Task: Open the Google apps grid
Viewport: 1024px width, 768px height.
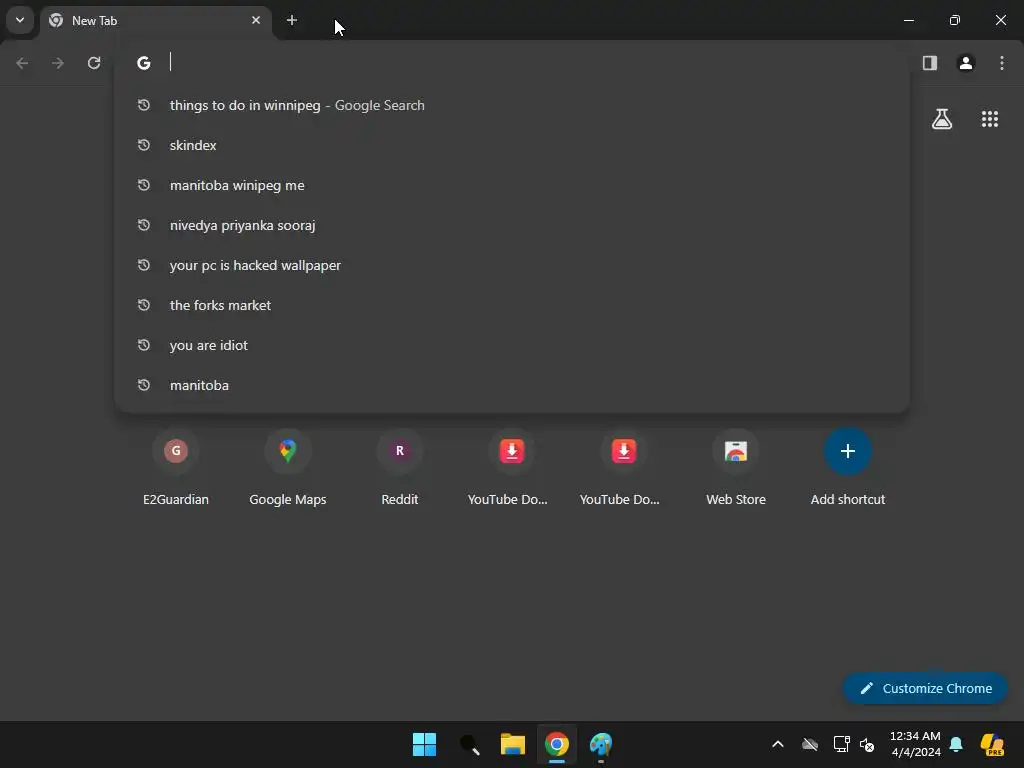Action: coord(990,119)
